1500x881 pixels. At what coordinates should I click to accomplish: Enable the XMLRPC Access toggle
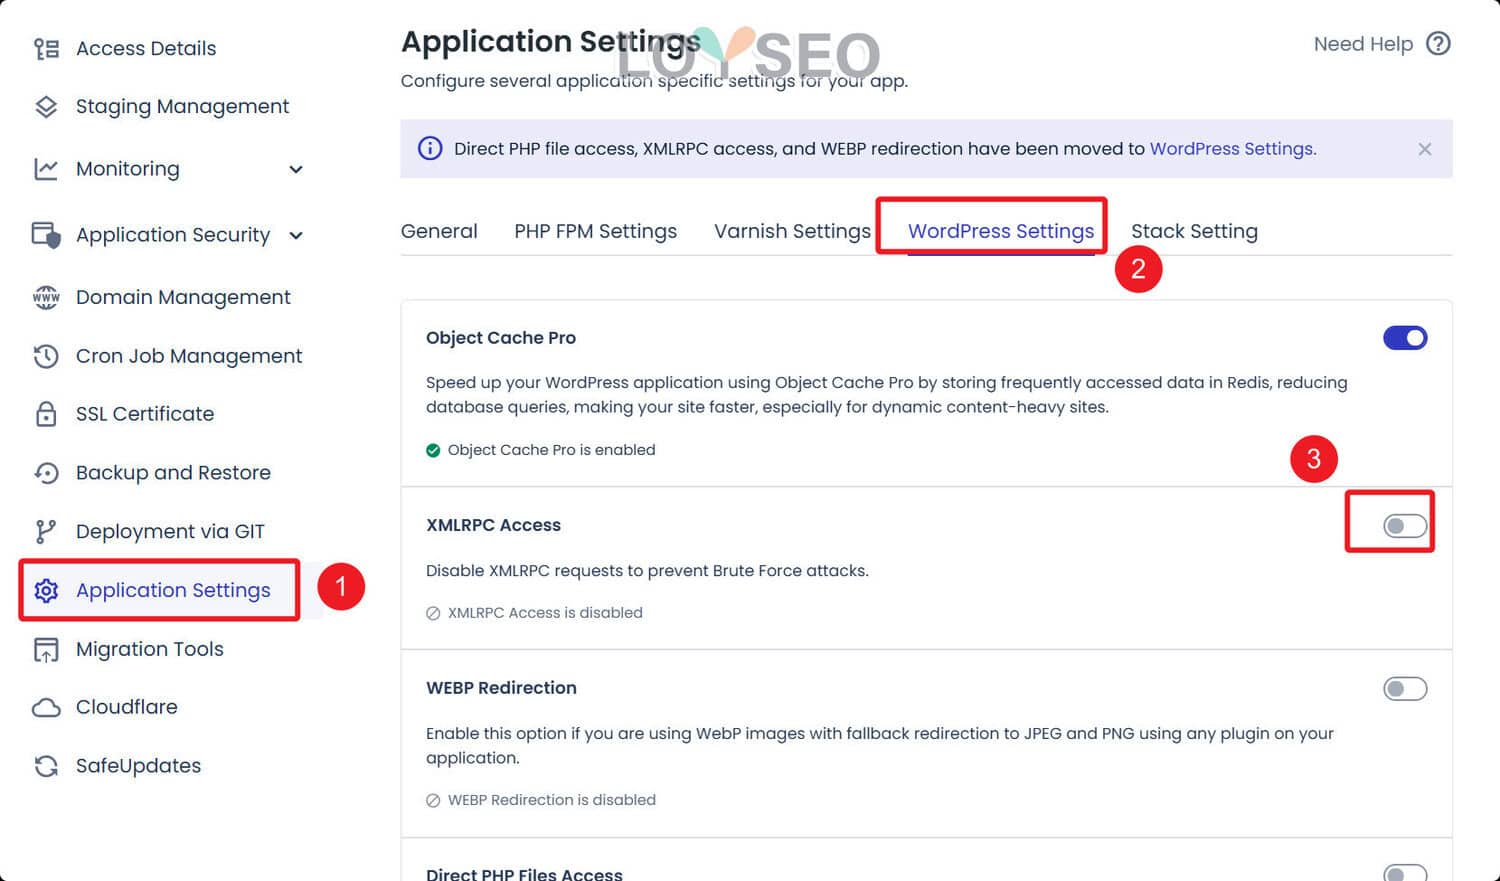1404,526
